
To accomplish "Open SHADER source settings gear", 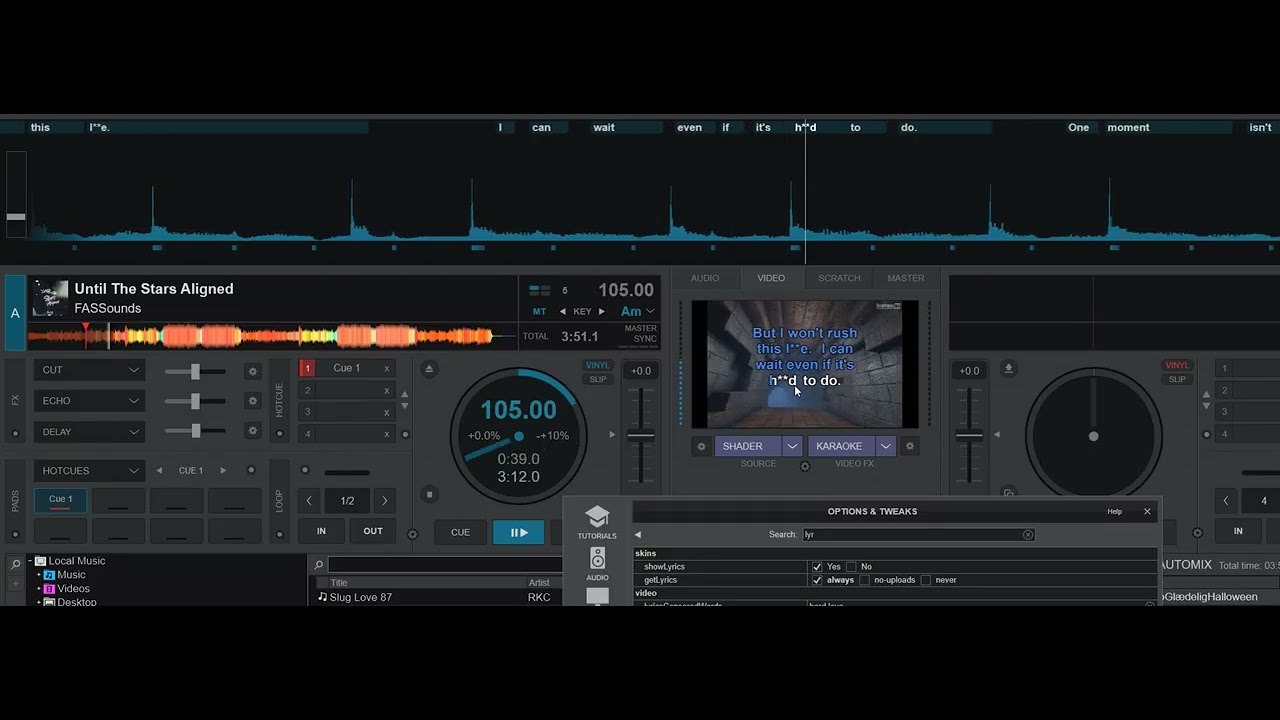I will [x=701, y=446].
